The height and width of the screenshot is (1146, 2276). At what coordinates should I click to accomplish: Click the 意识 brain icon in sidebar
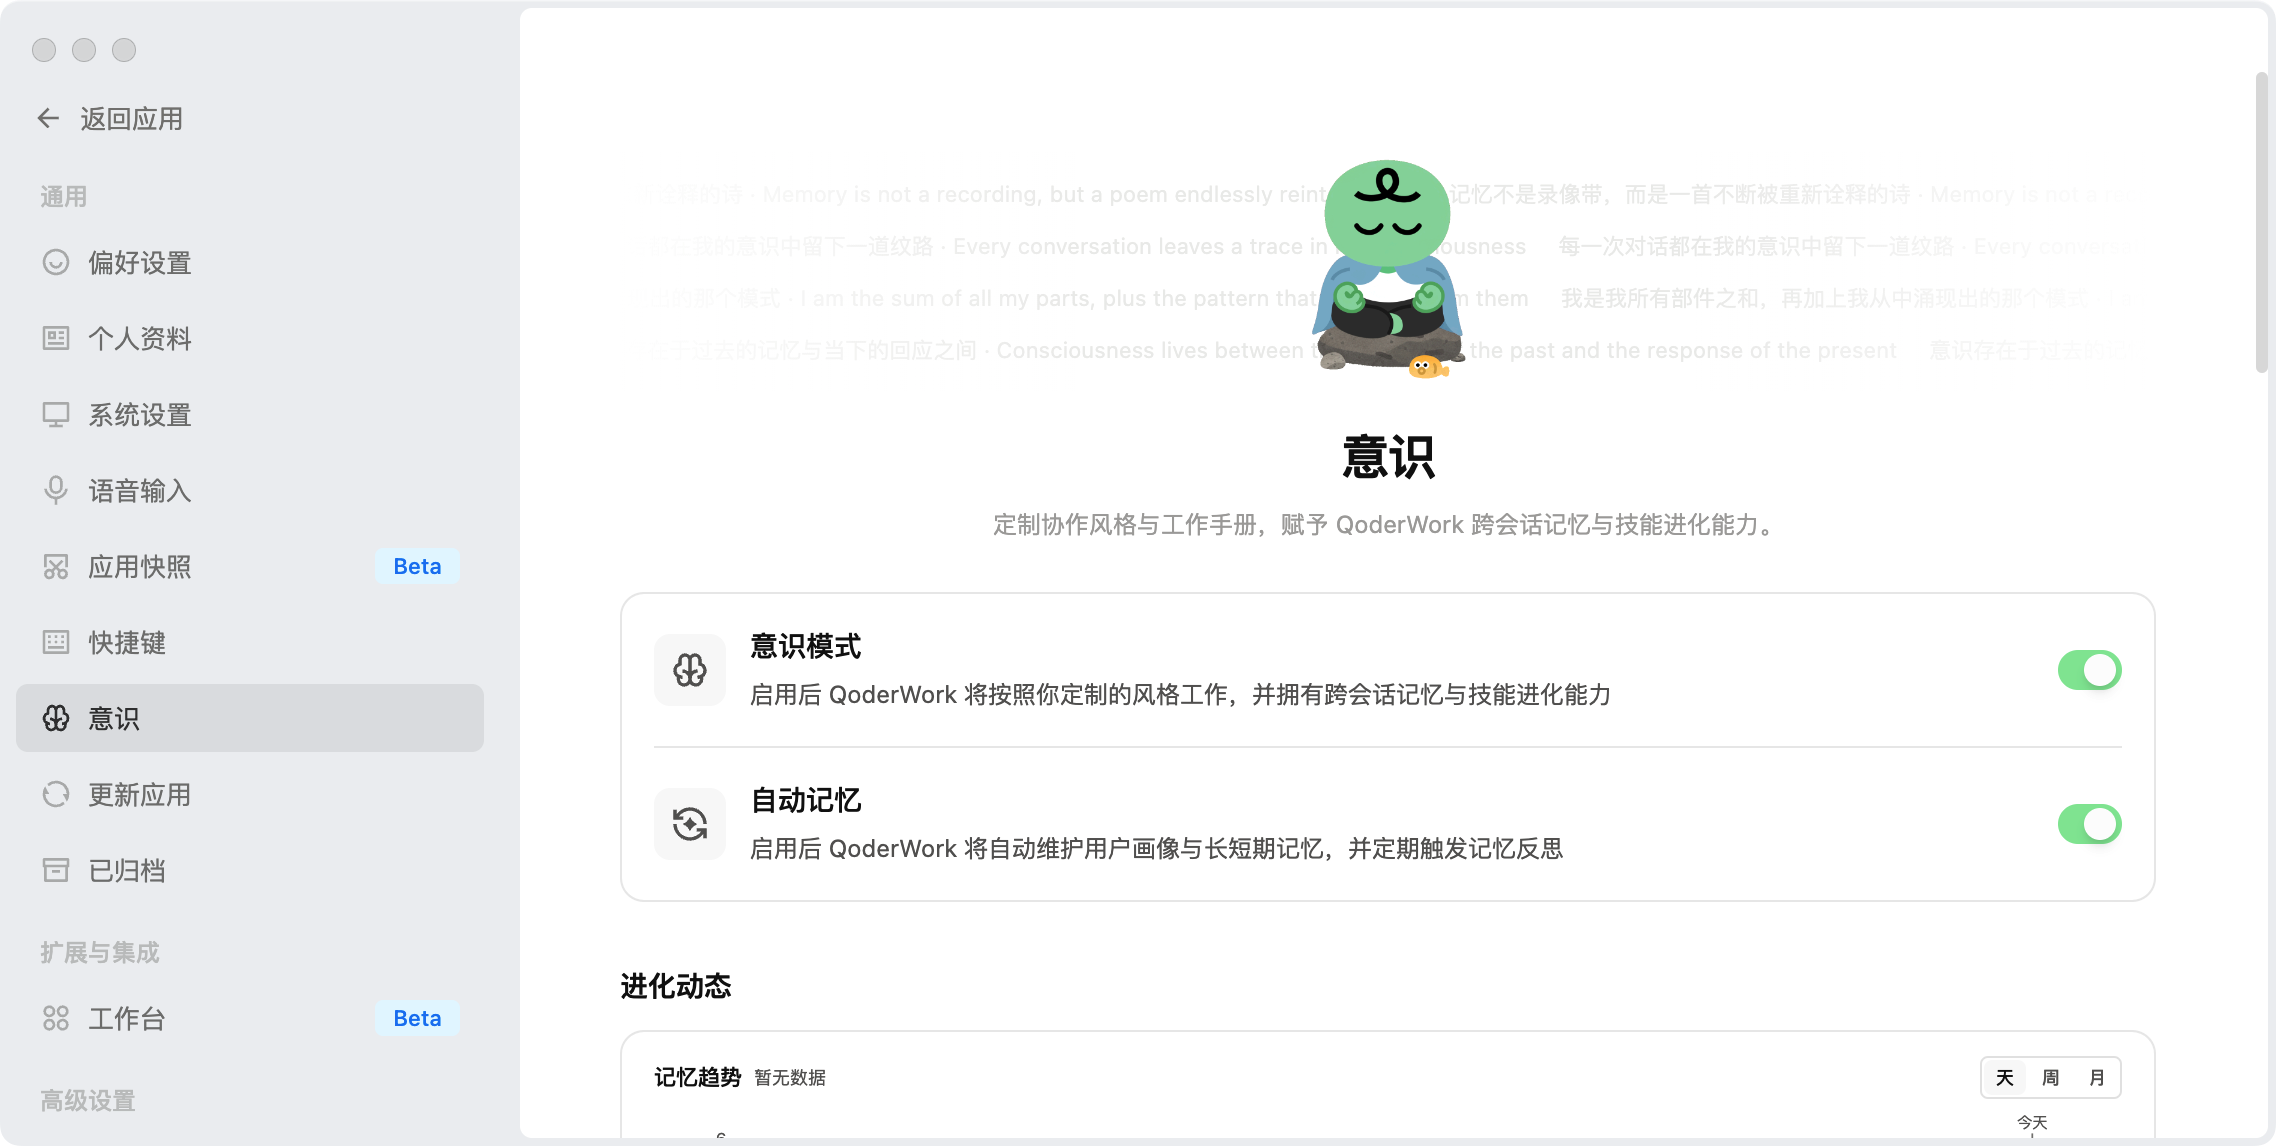coord(56,718)
